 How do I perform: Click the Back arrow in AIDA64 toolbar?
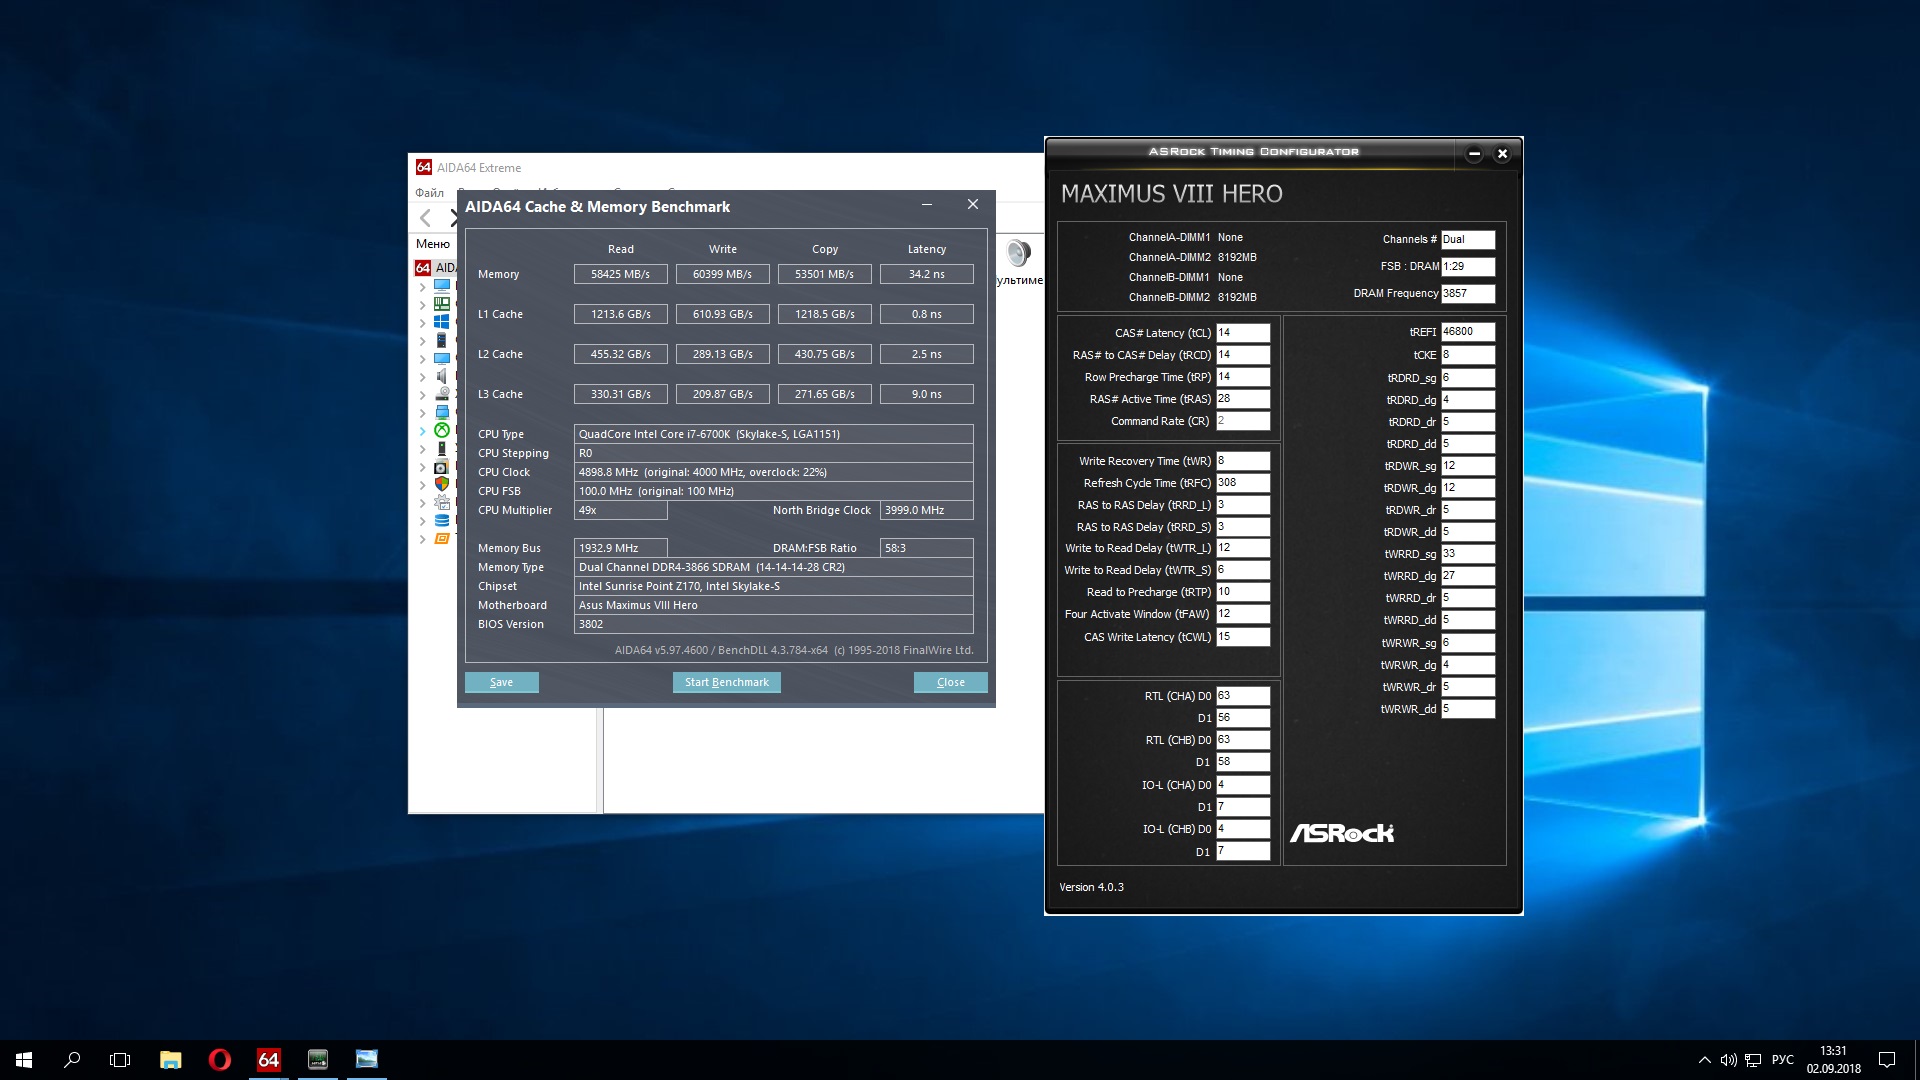426,218
